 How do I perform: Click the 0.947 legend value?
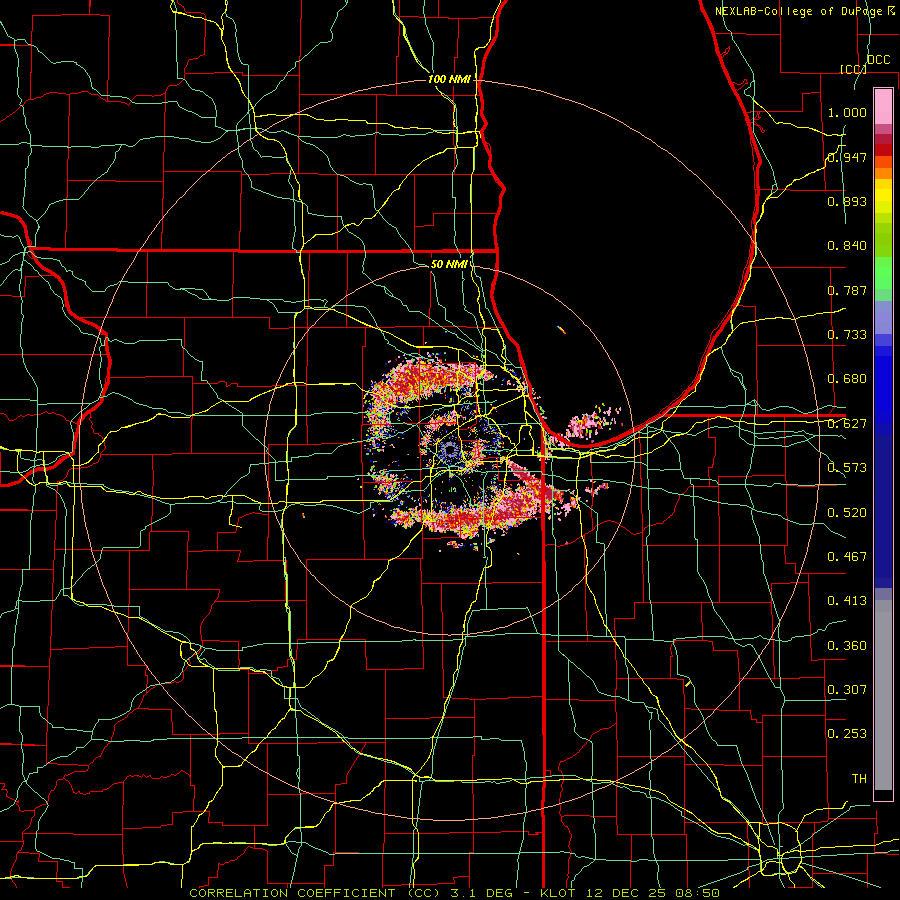point(847,157)
